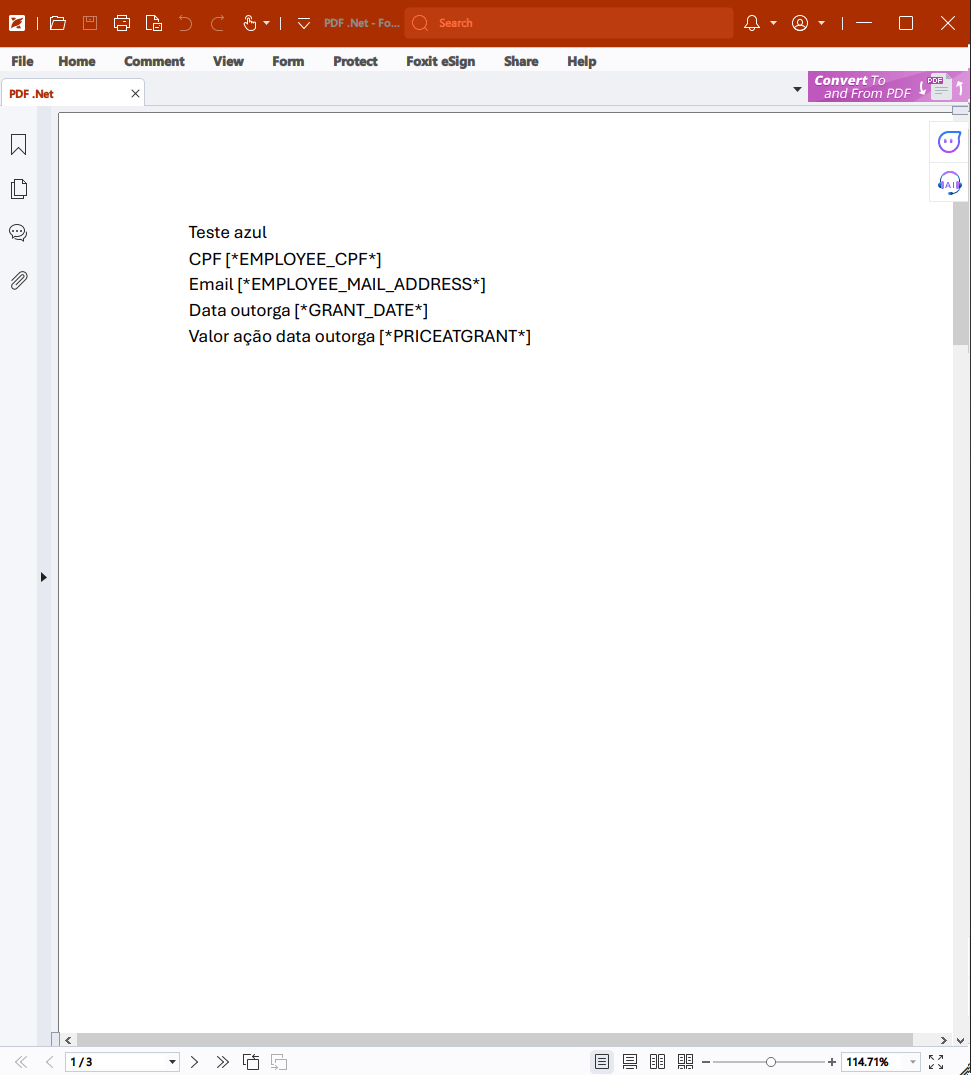Go to the next page
Image resolution: width=971 pixels, height=1075 pixels.
tap(194, 1061)
